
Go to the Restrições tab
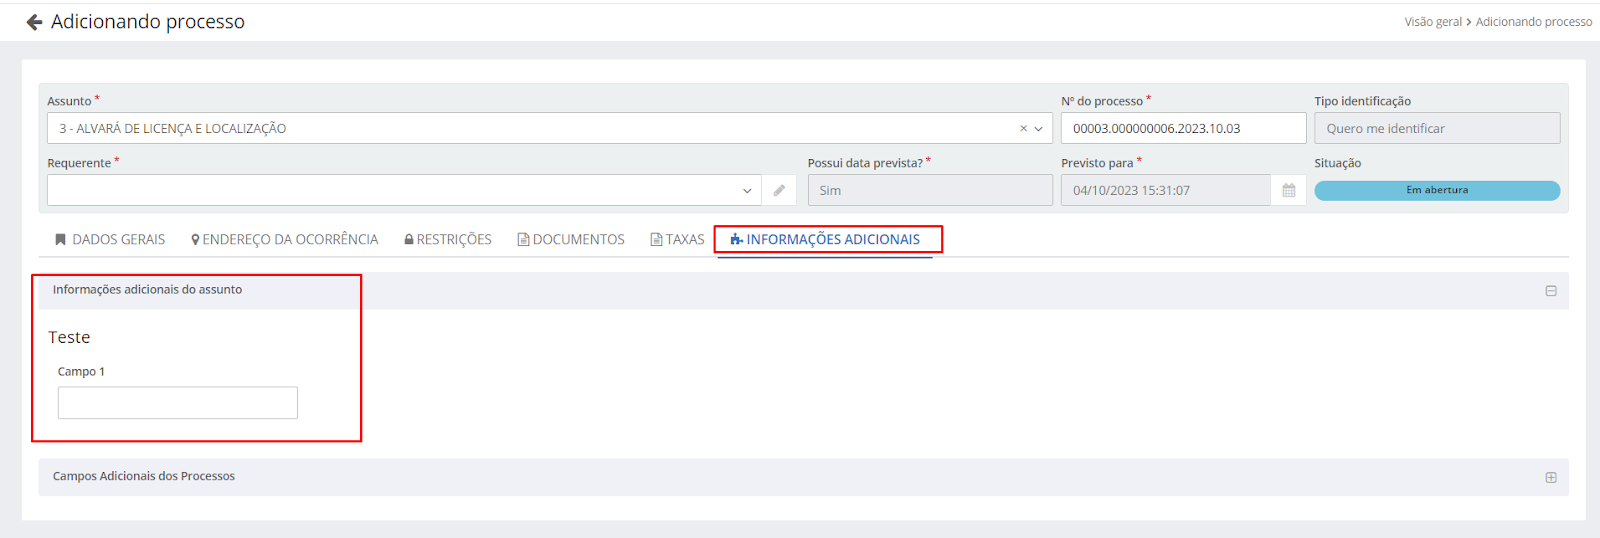(448, 240)
